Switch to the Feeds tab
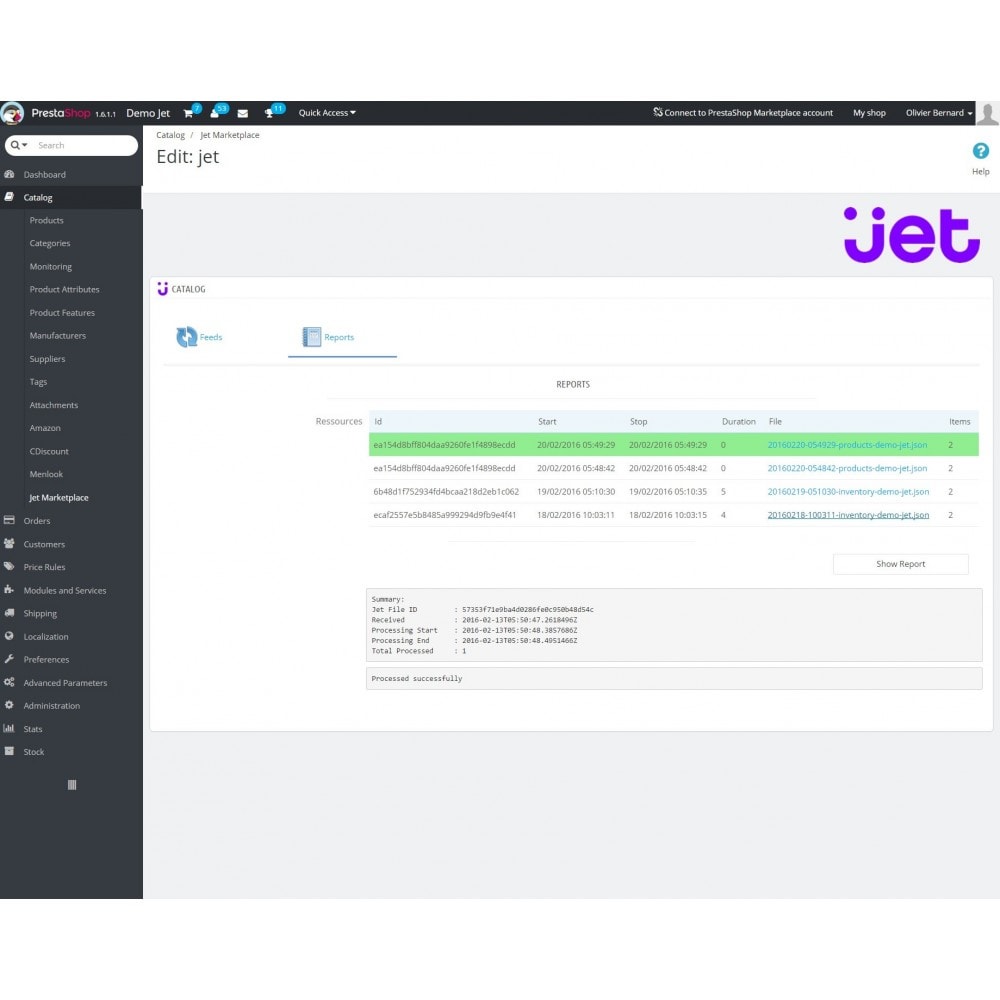This screenshot has width=1000, height=1000. pyautogui.click(x=199, y=337)
